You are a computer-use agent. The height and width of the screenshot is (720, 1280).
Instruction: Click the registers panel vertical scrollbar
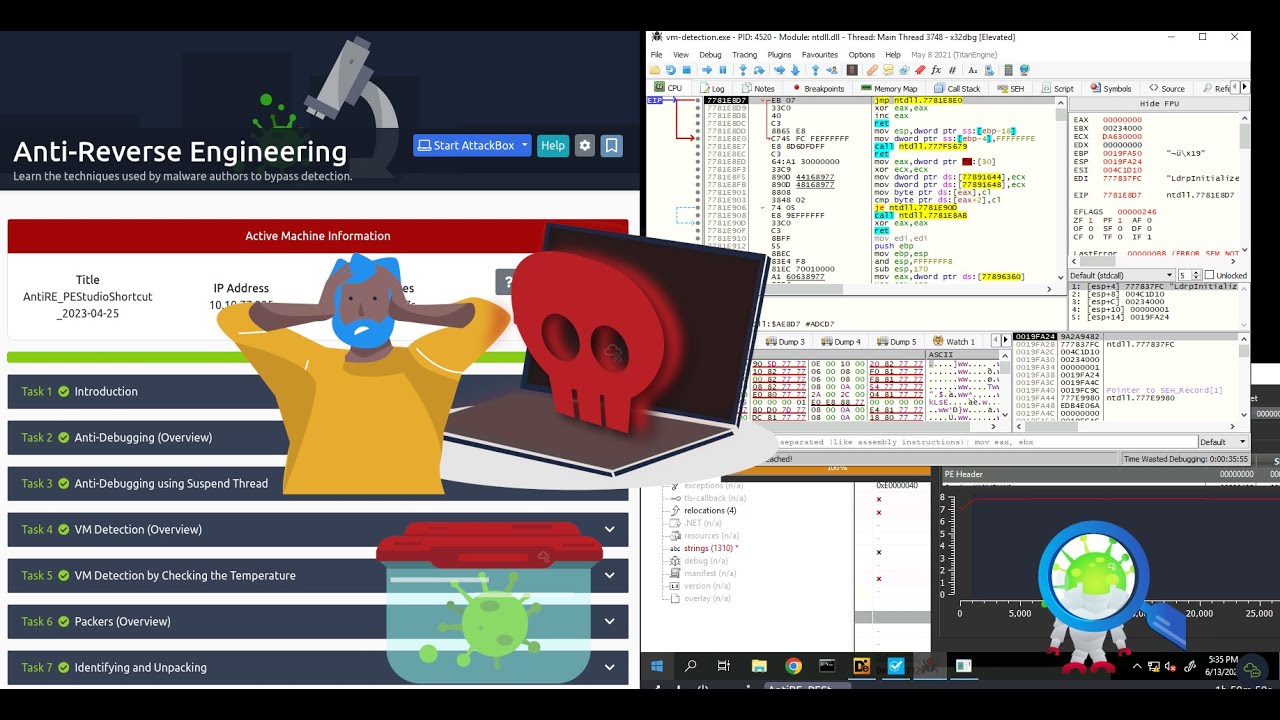[x=1245, y=185]
